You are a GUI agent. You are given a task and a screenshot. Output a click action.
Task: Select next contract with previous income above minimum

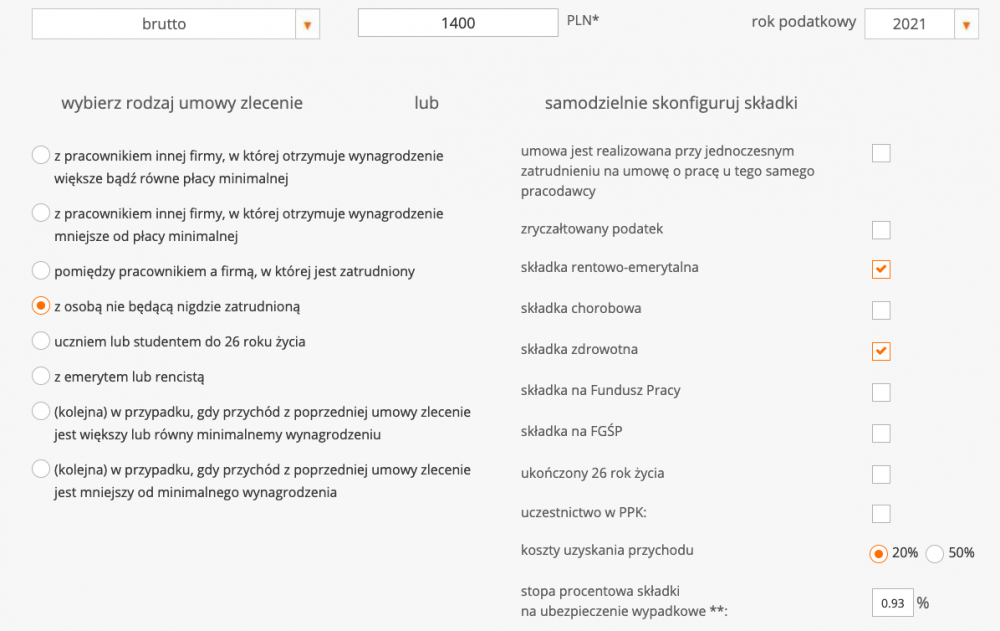(x=41, y=411)
